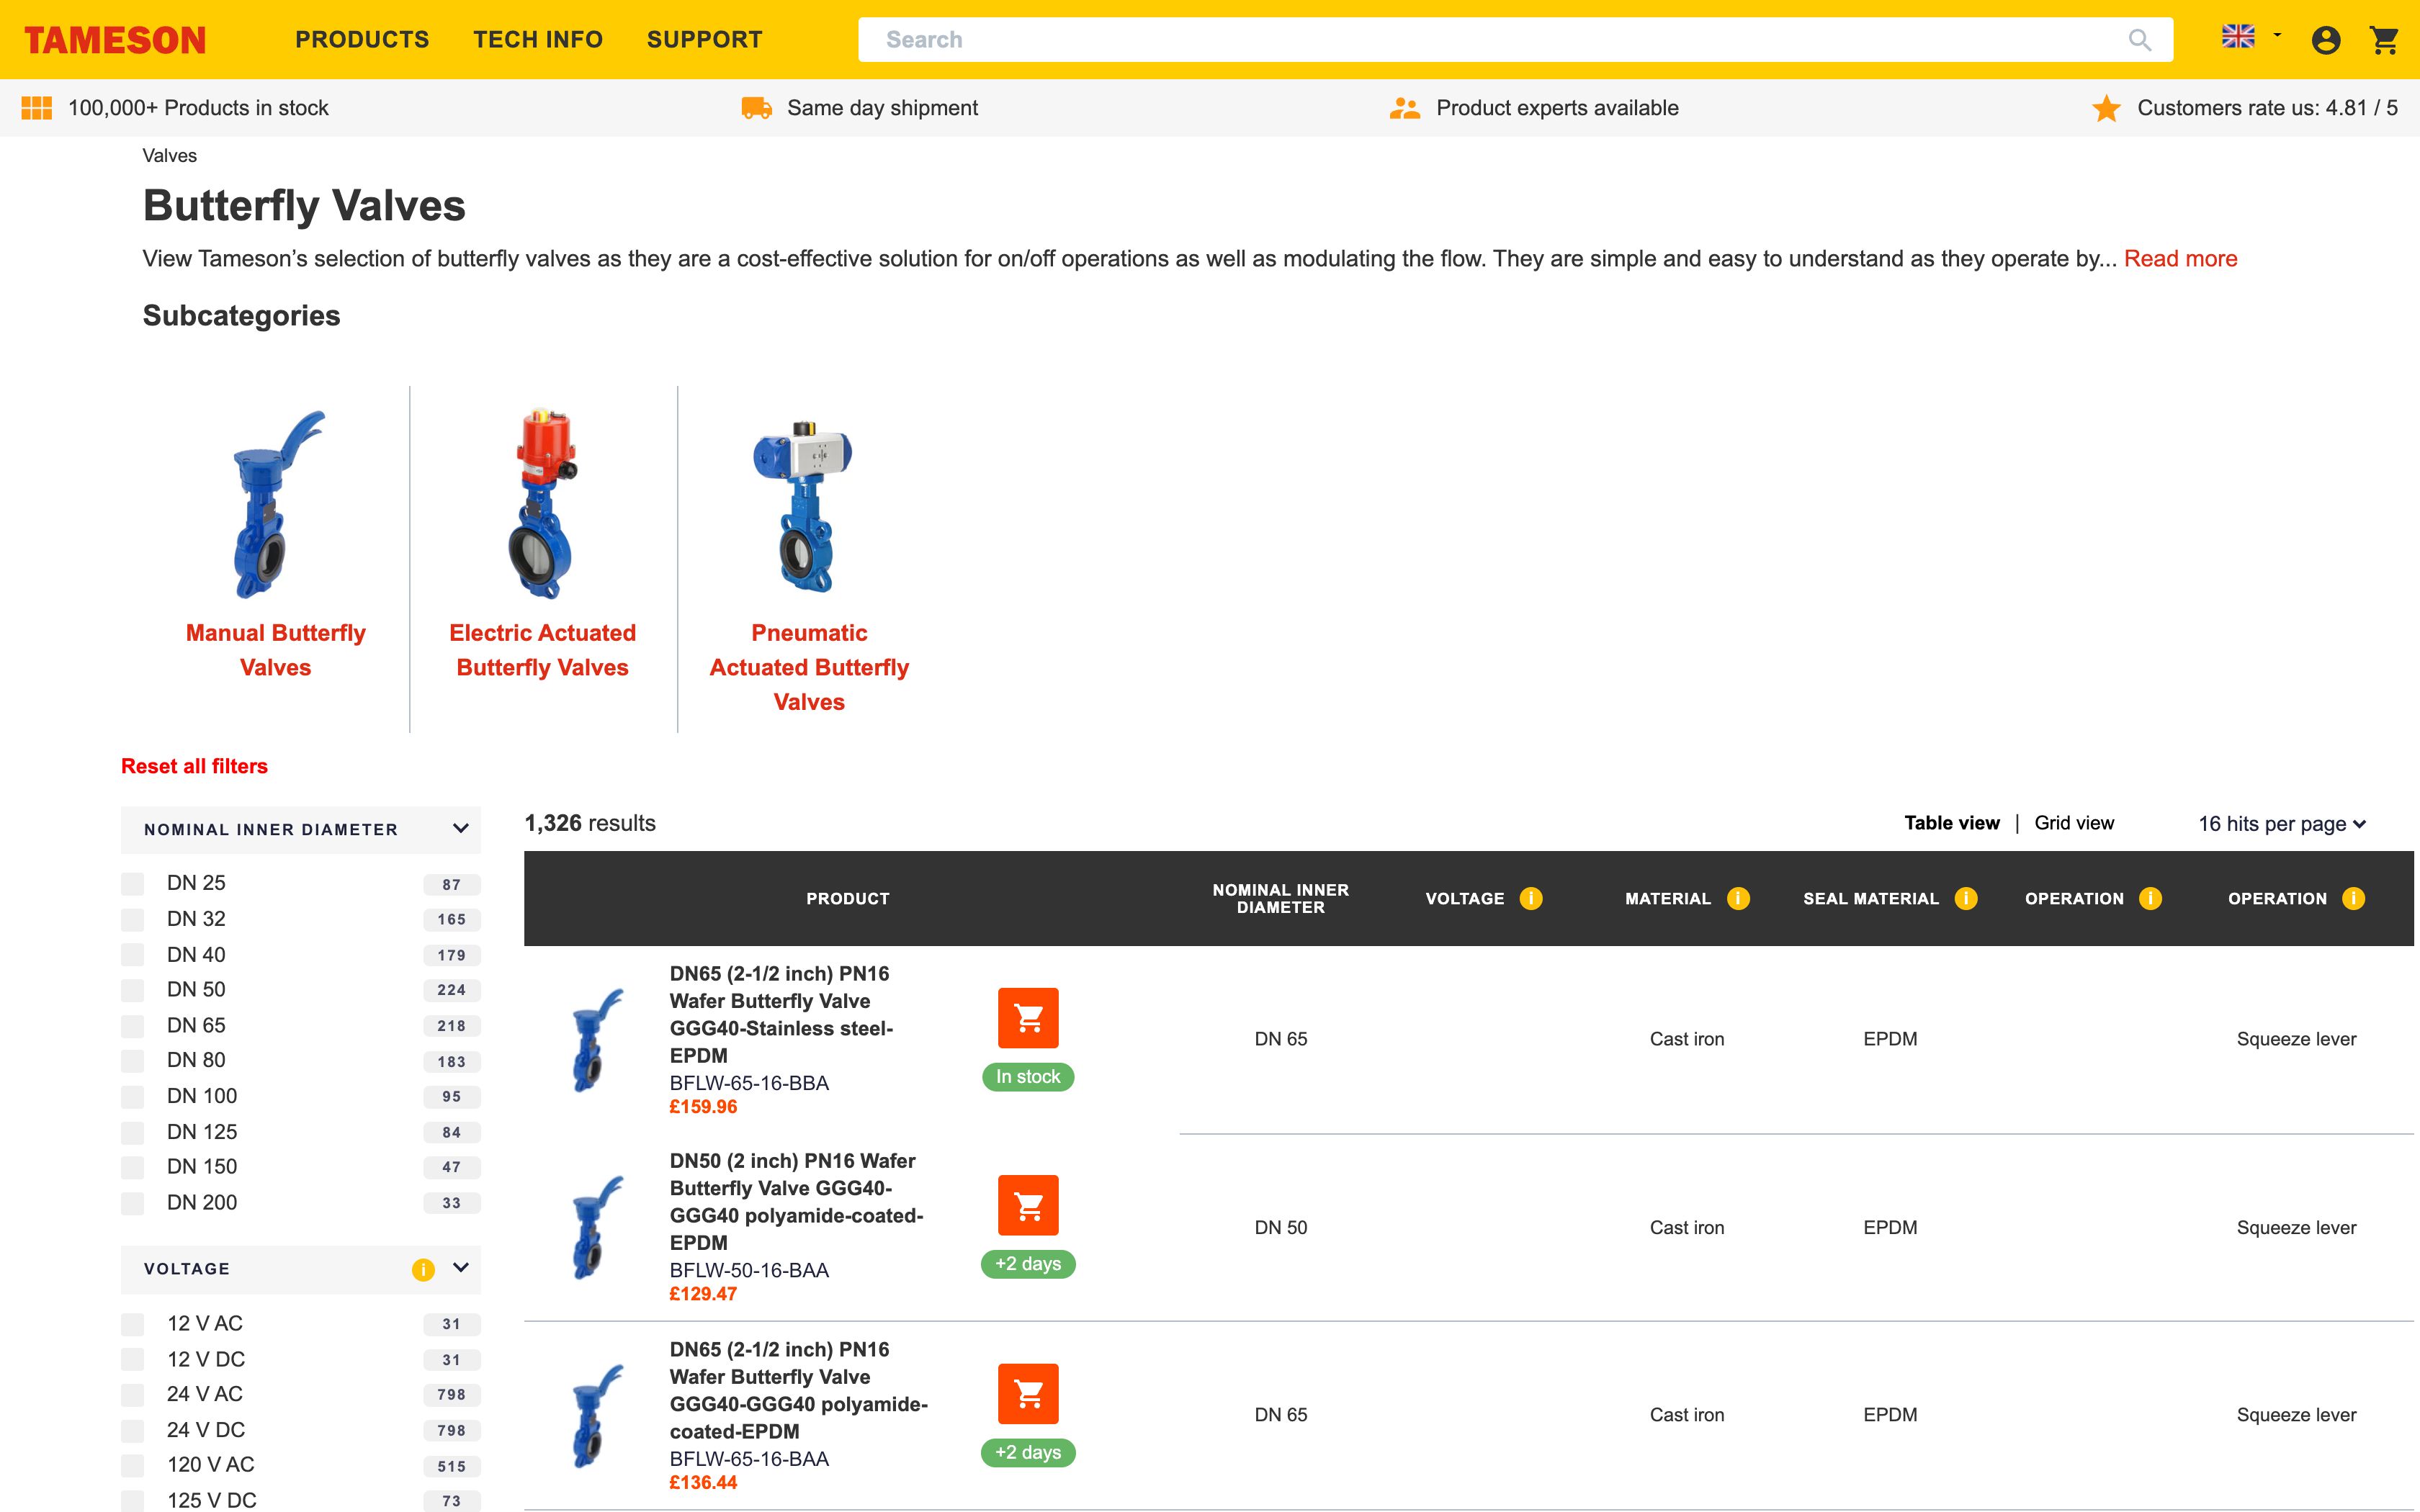Open the shopping cart in the header
This screenshot has width=2420, height=1512.
point(2385,39)
